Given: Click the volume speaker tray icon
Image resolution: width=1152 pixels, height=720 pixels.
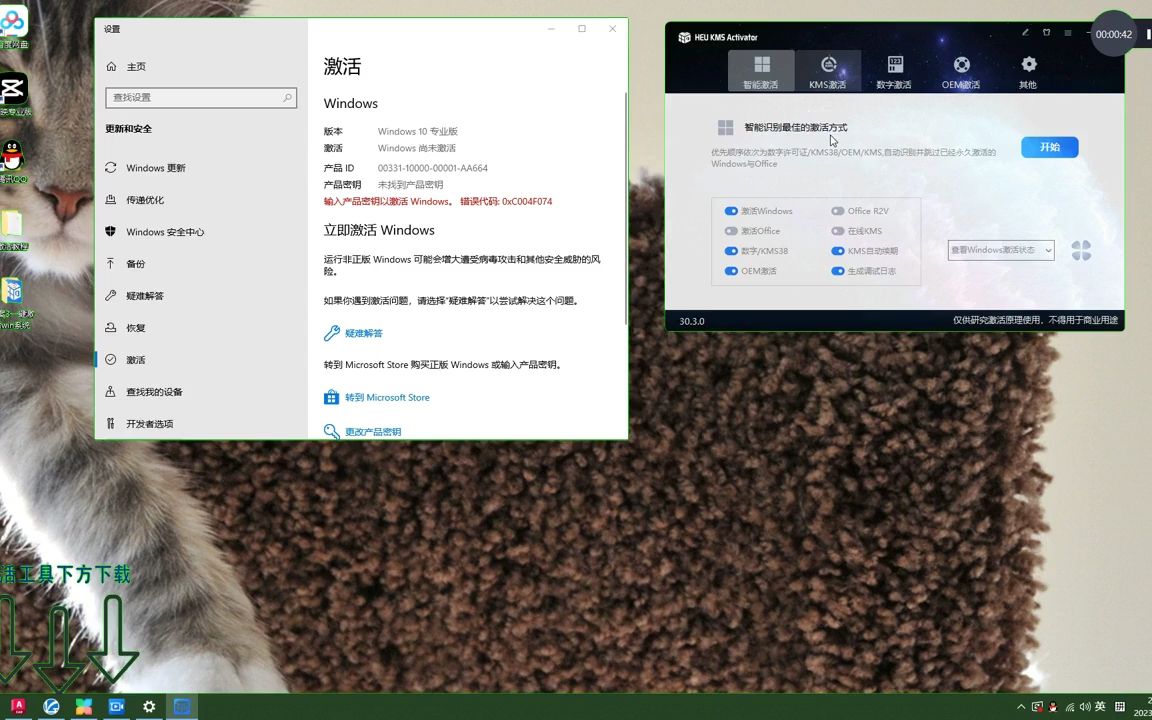Looking at the screenshot, I should 1084,707.
